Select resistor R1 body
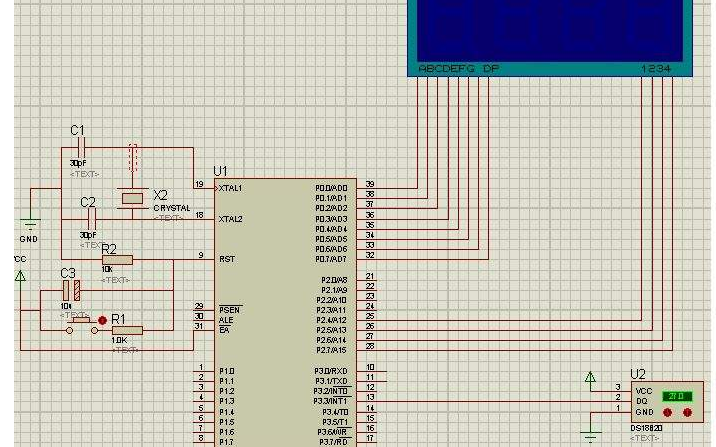Viewport: 716px width, 447px height. [127, 330]
